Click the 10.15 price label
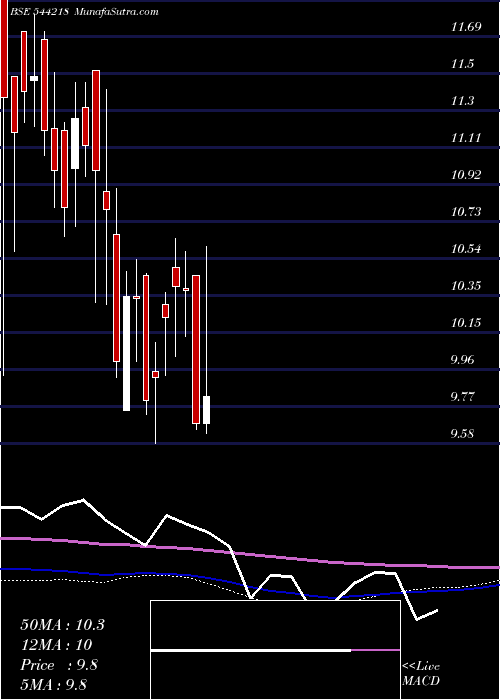This screenshot has width=500, height=700. tap(466, 323)
